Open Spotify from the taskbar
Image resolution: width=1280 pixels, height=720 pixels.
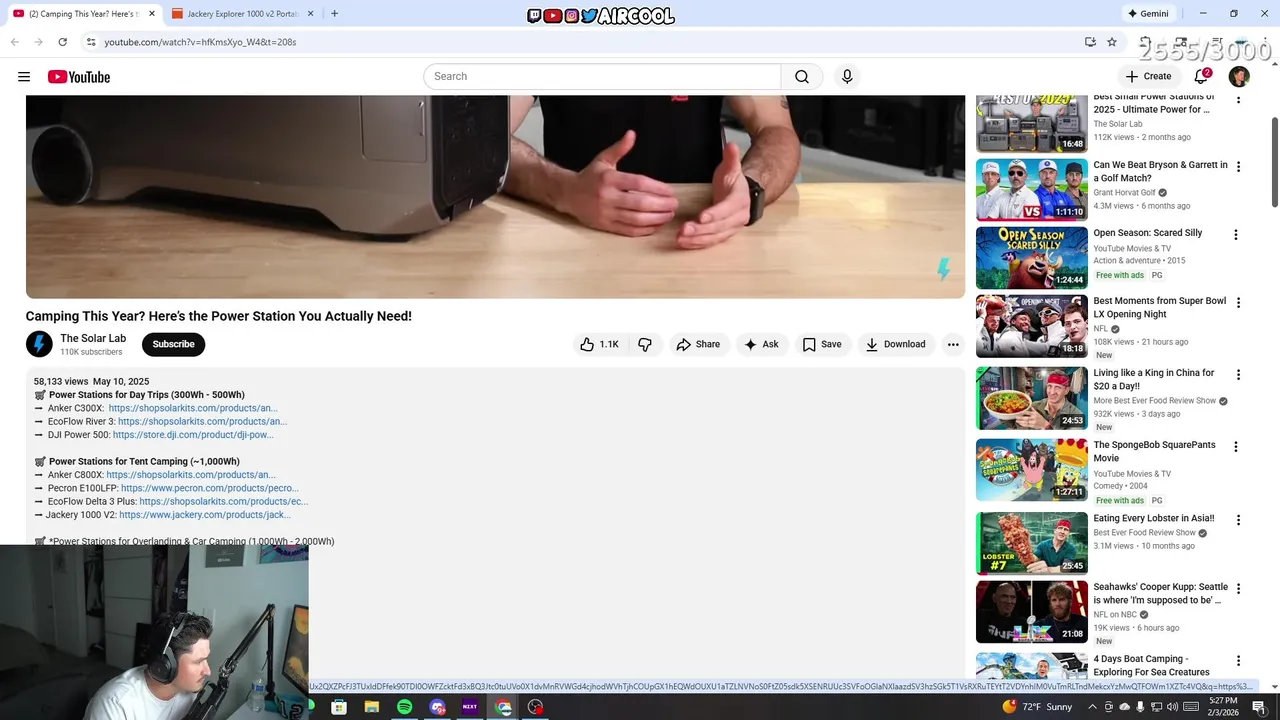click(x=404, y=707)
